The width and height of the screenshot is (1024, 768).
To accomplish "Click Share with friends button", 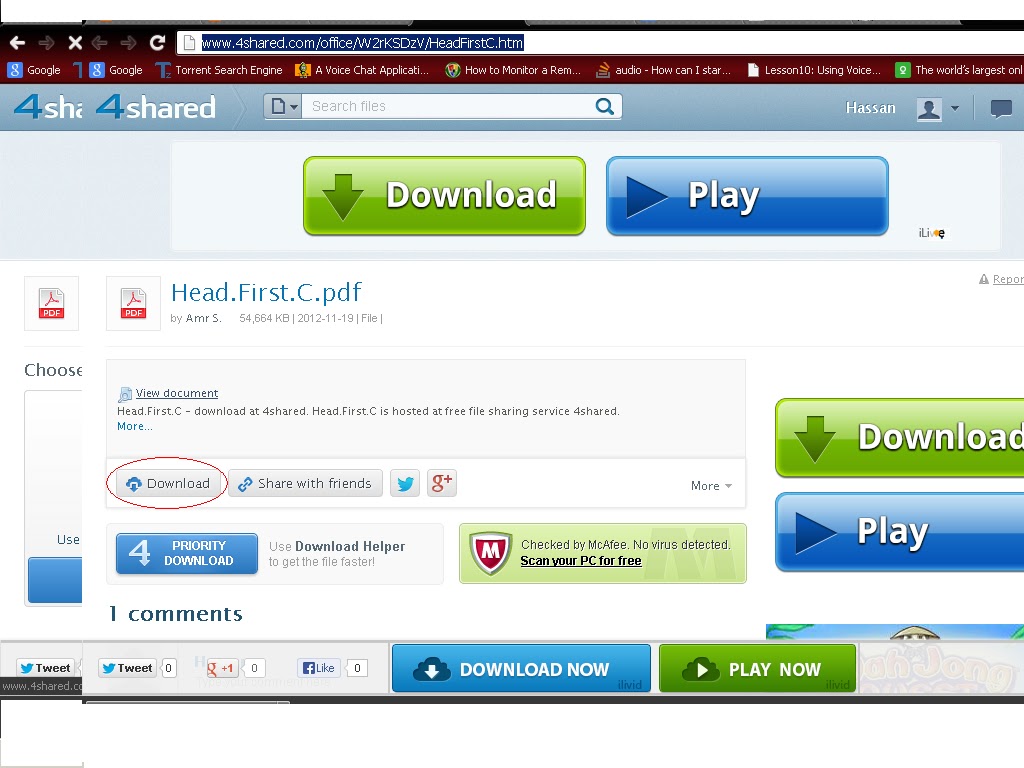I will pyautogui.click(x=305, y=483).
